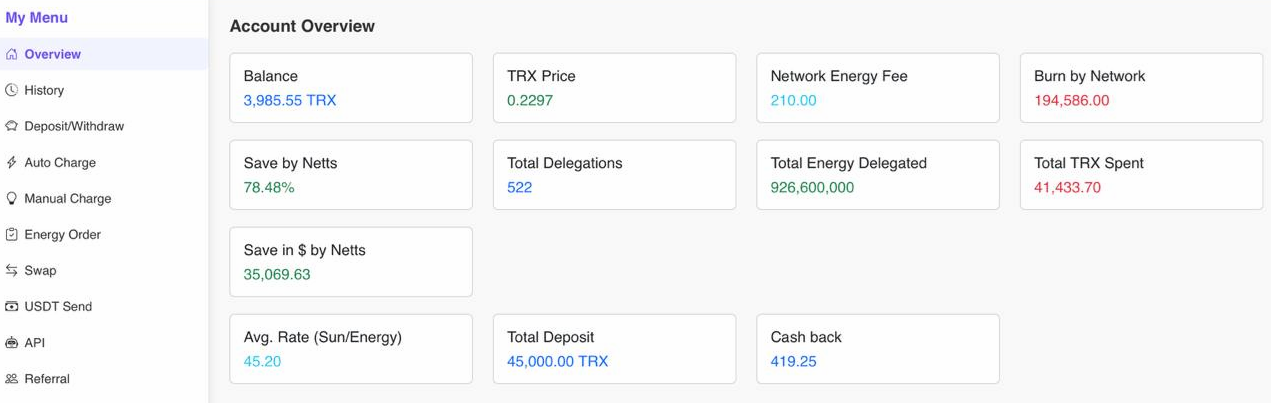The width and height of the screenshot is (1271, 403).
Task: Click the Save by Netts percentage
Action: click(269, 187)
